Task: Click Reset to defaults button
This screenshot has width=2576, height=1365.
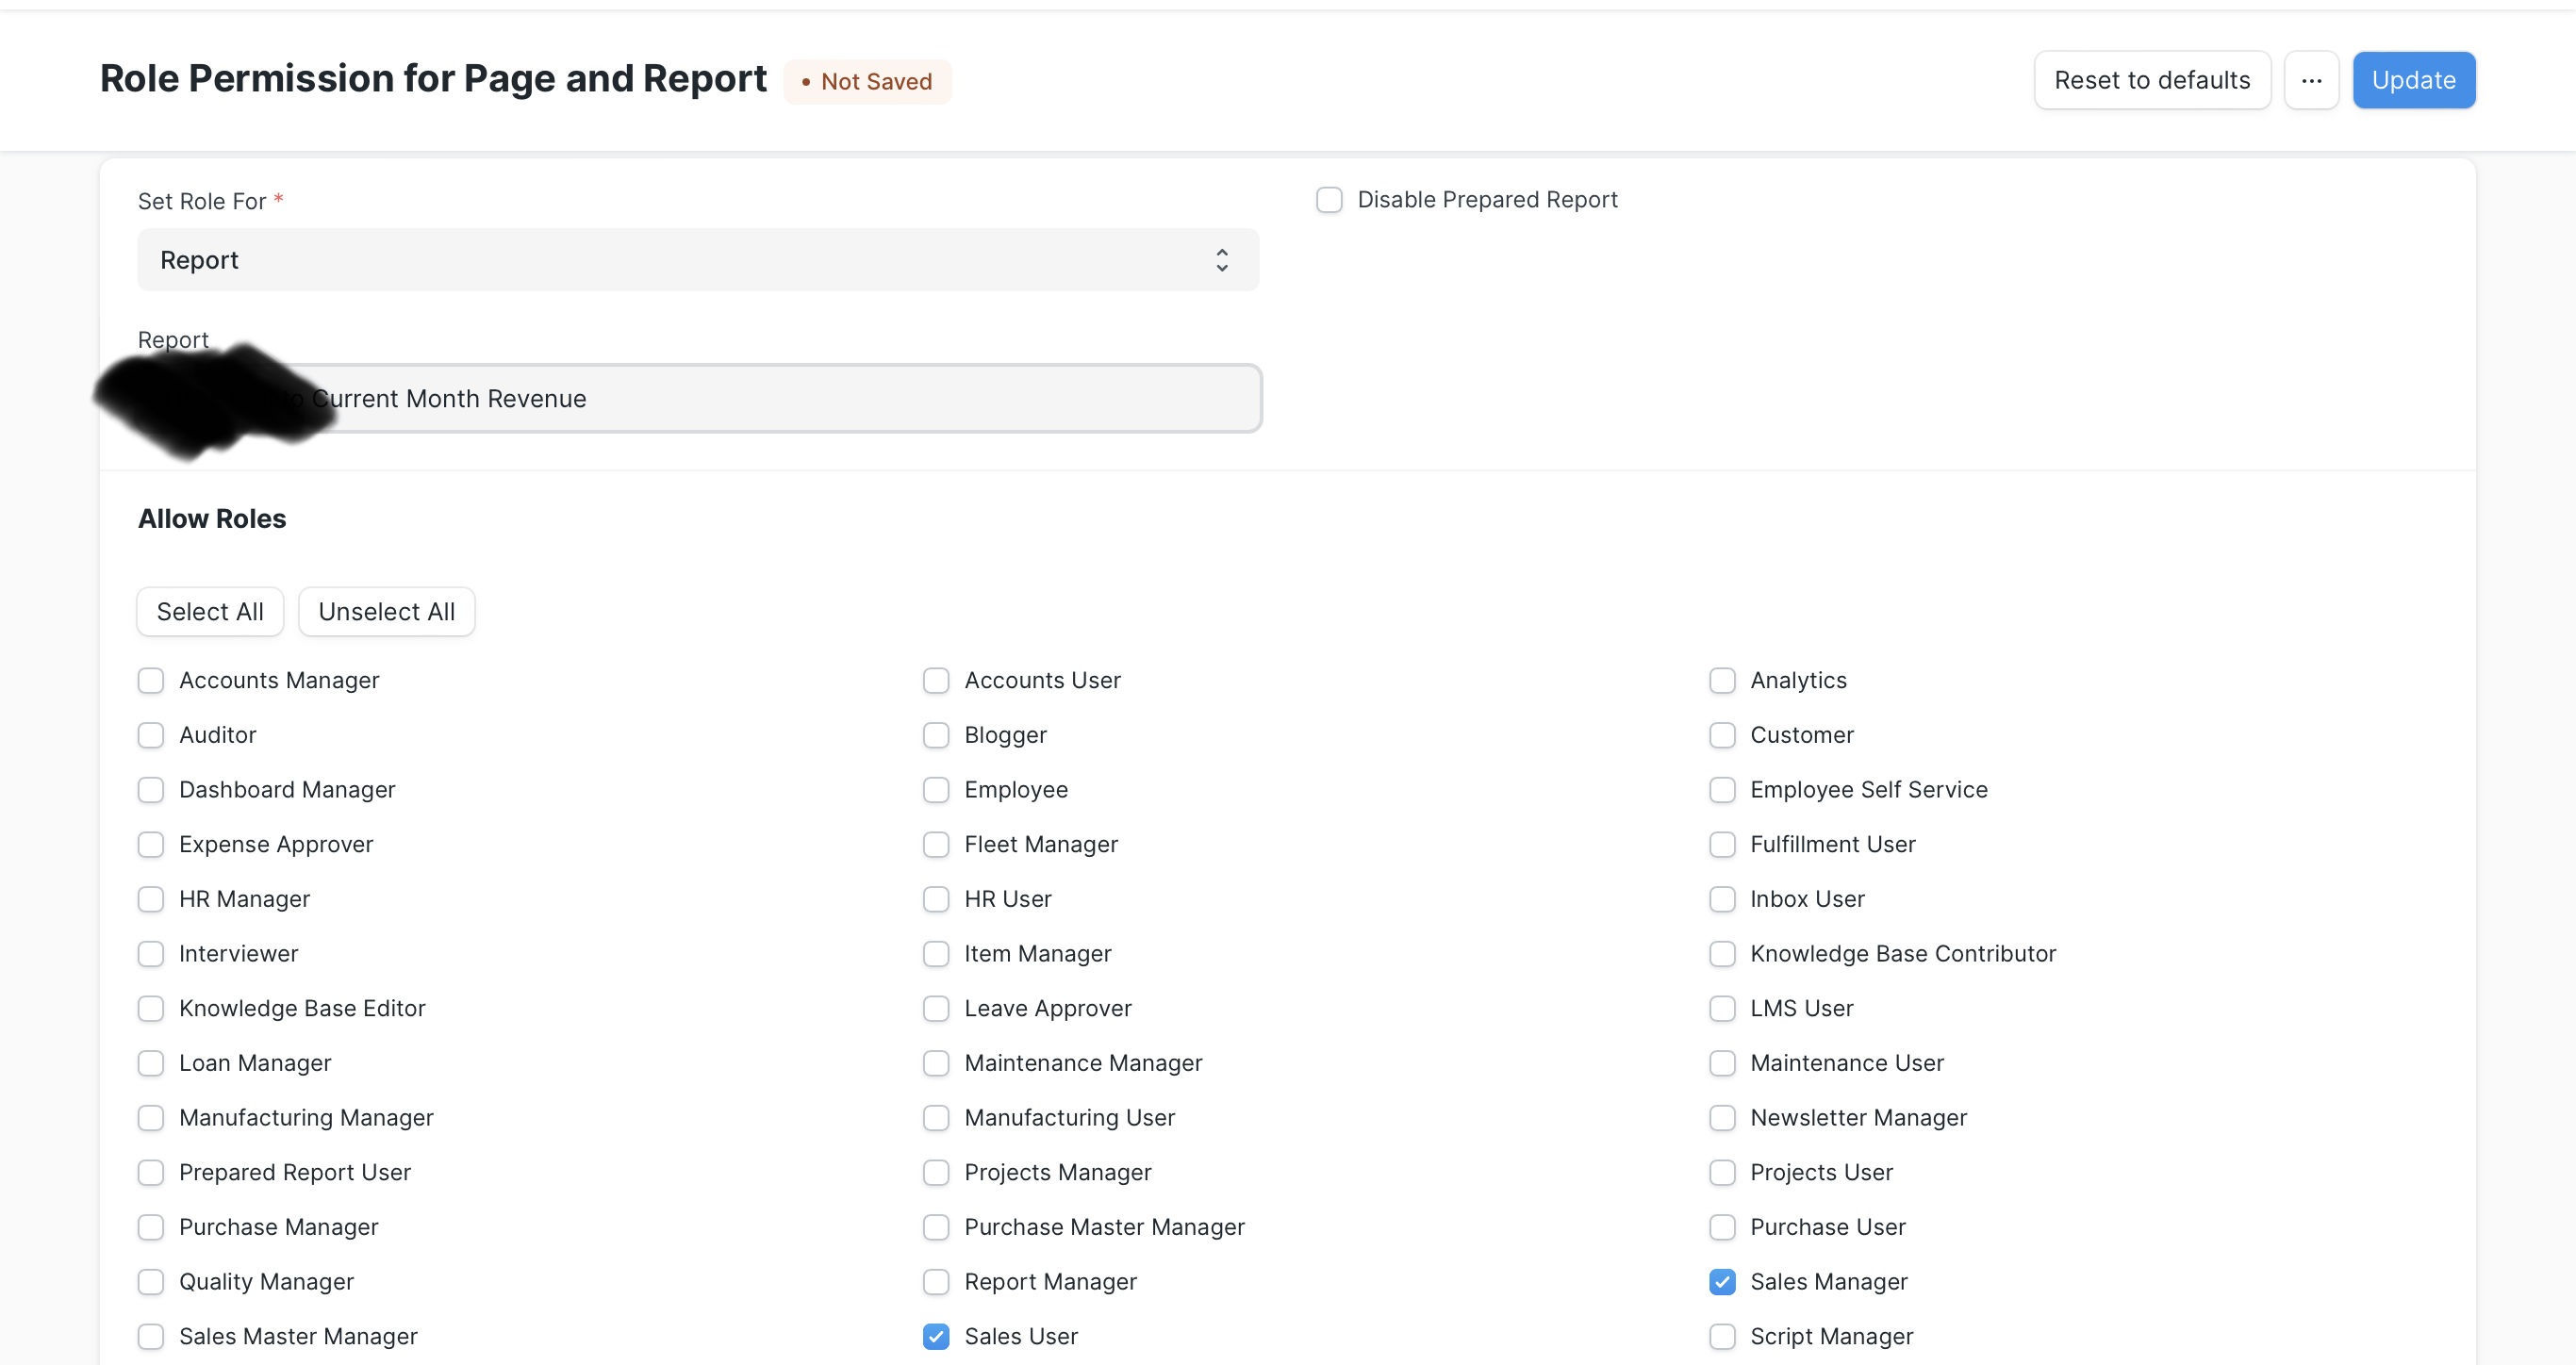Action: tap(2151, 80)
